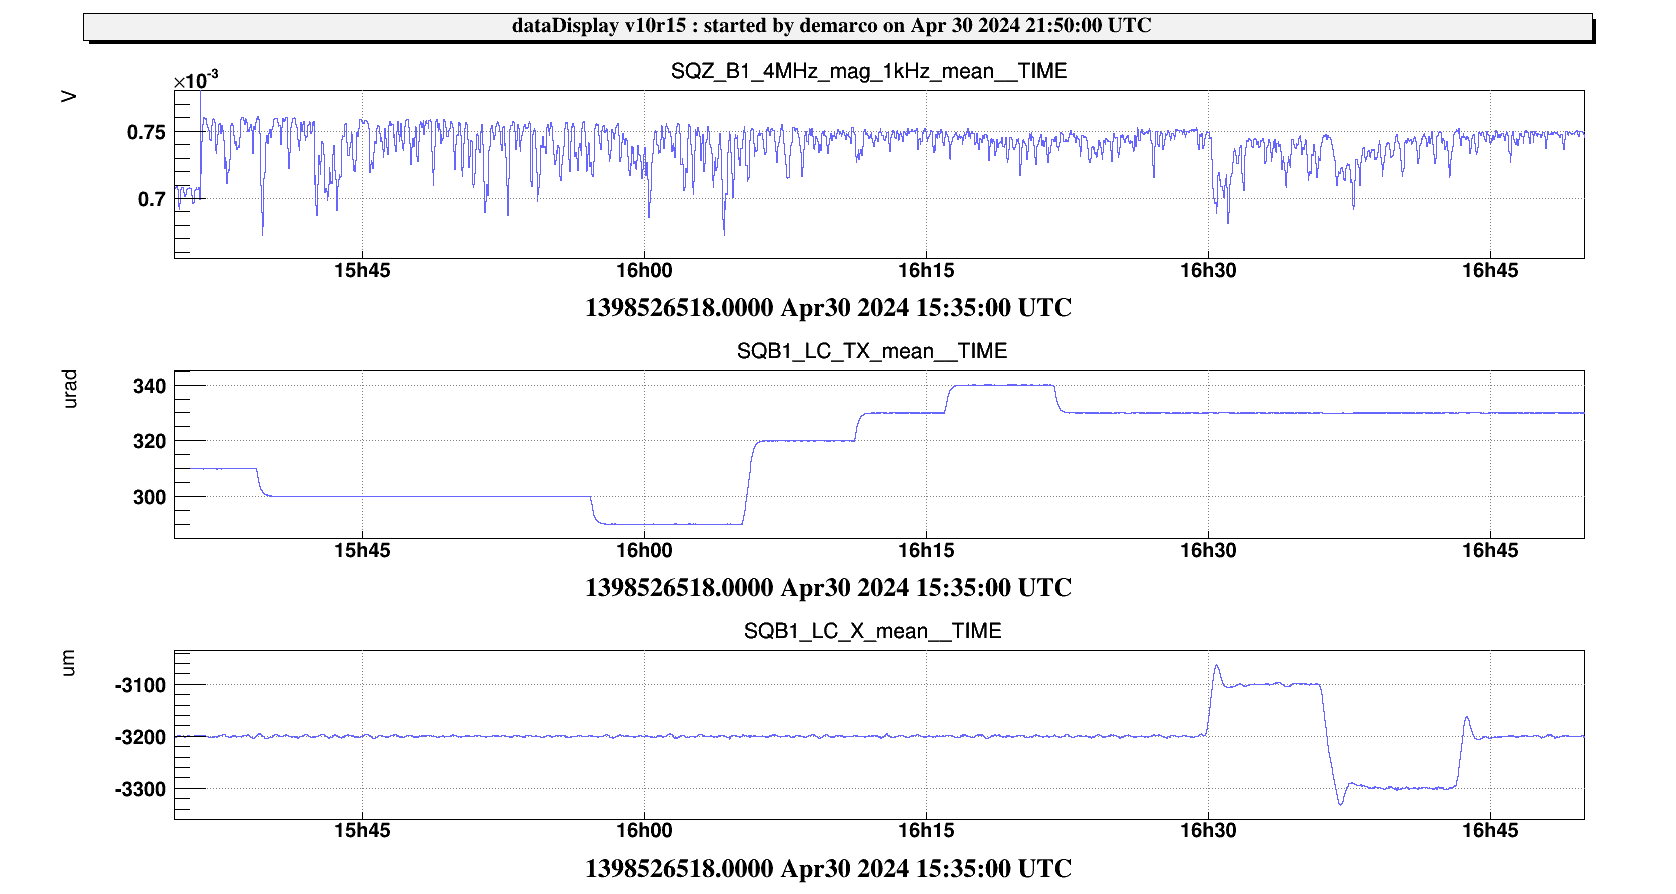Click the 16h30 tick label under X plot
Image resolution: width=1676 pixels, height=894 pixels.
point(1208,831)
